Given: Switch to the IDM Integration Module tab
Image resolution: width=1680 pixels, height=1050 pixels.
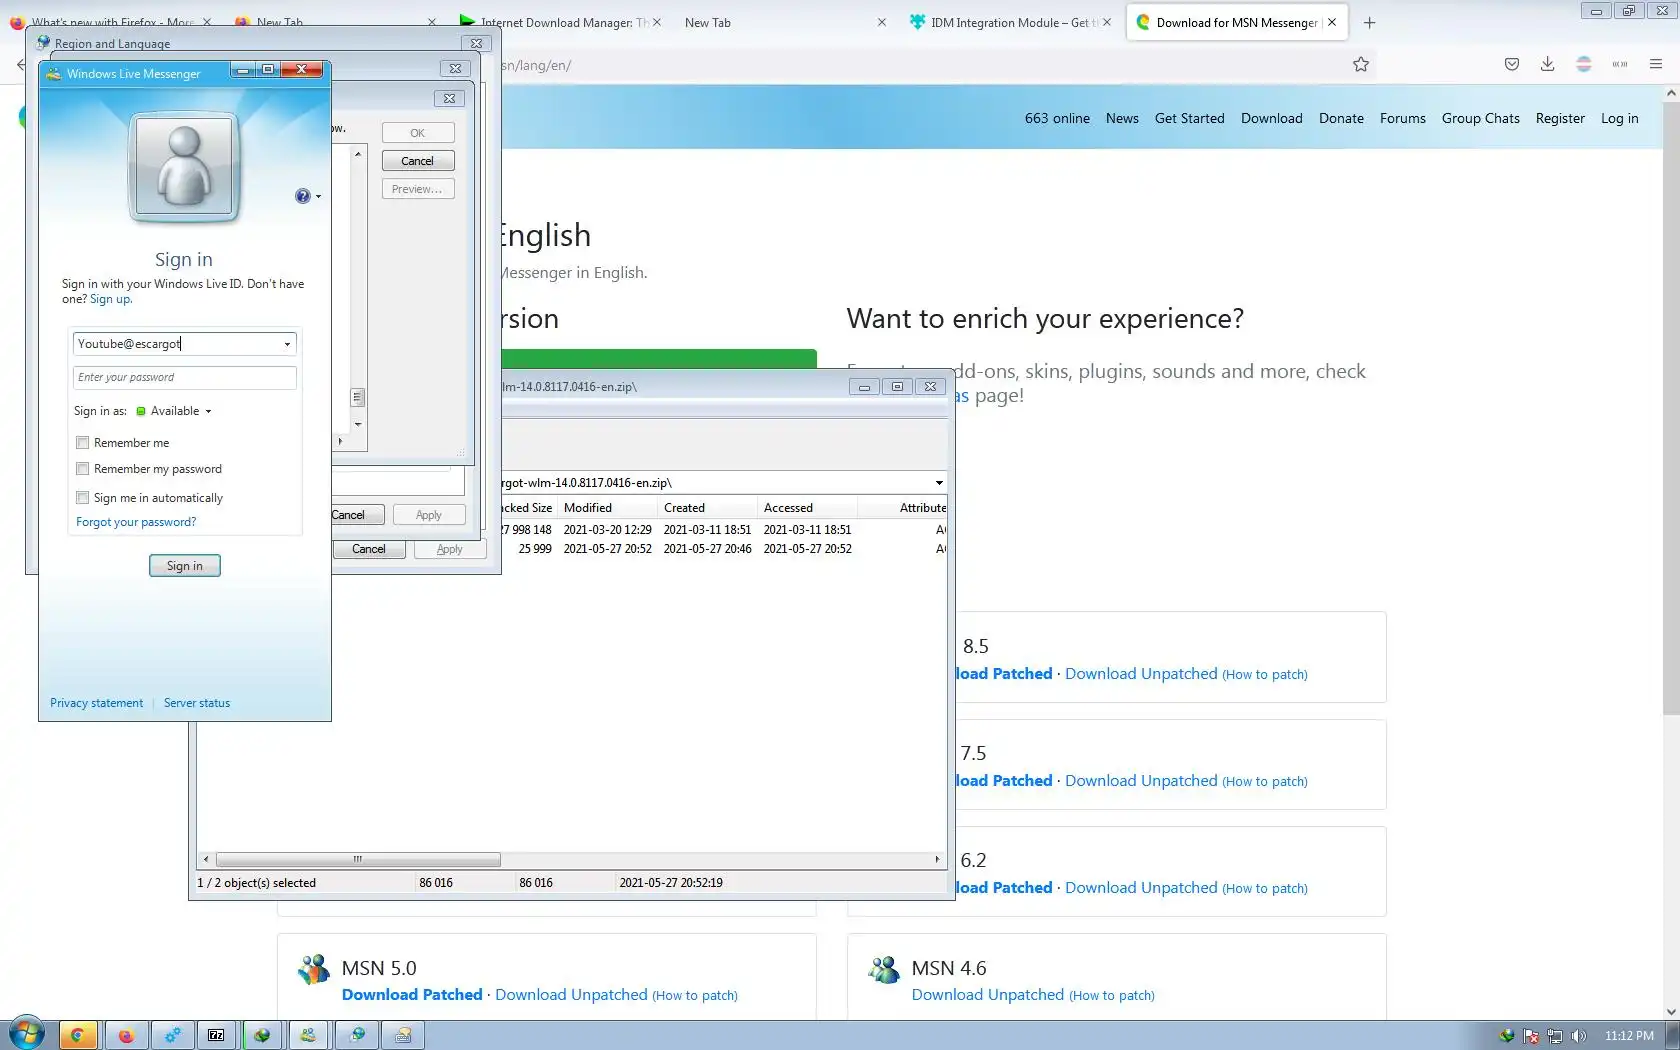Looking at the screenshot, I should pyautogui.click(x=1010, y=22).
